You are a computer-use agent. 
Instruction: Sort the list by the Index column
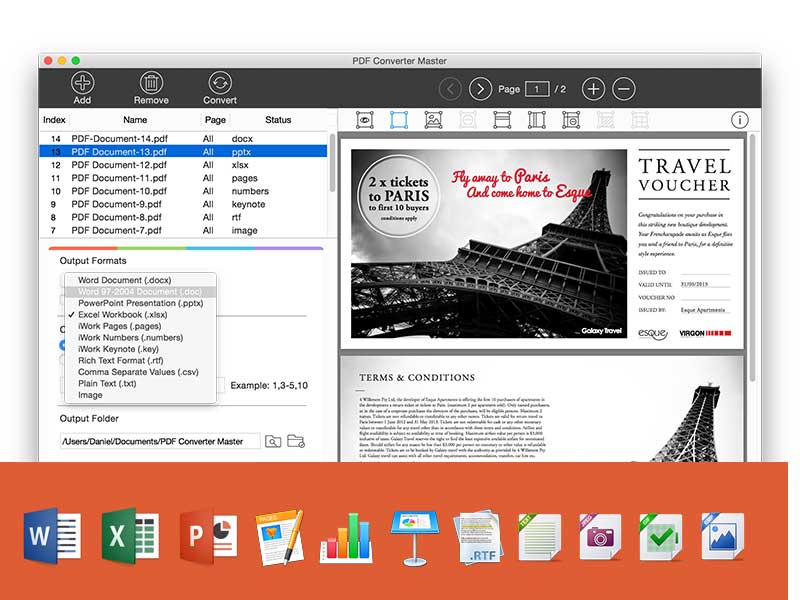pos(54,120)
